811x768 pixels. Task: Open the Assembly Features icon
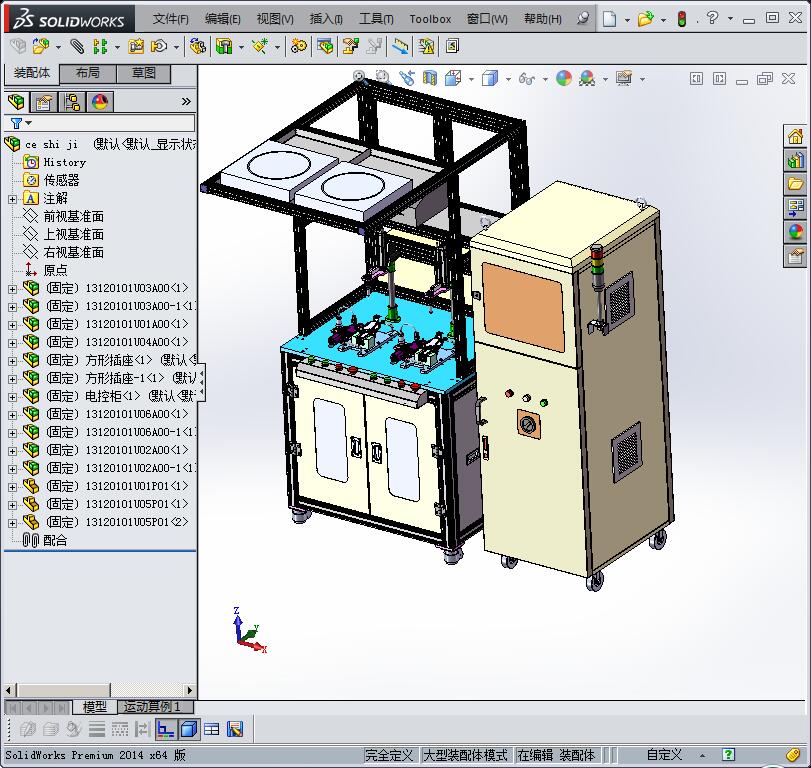pyautogui.click(x=224, y=47)
